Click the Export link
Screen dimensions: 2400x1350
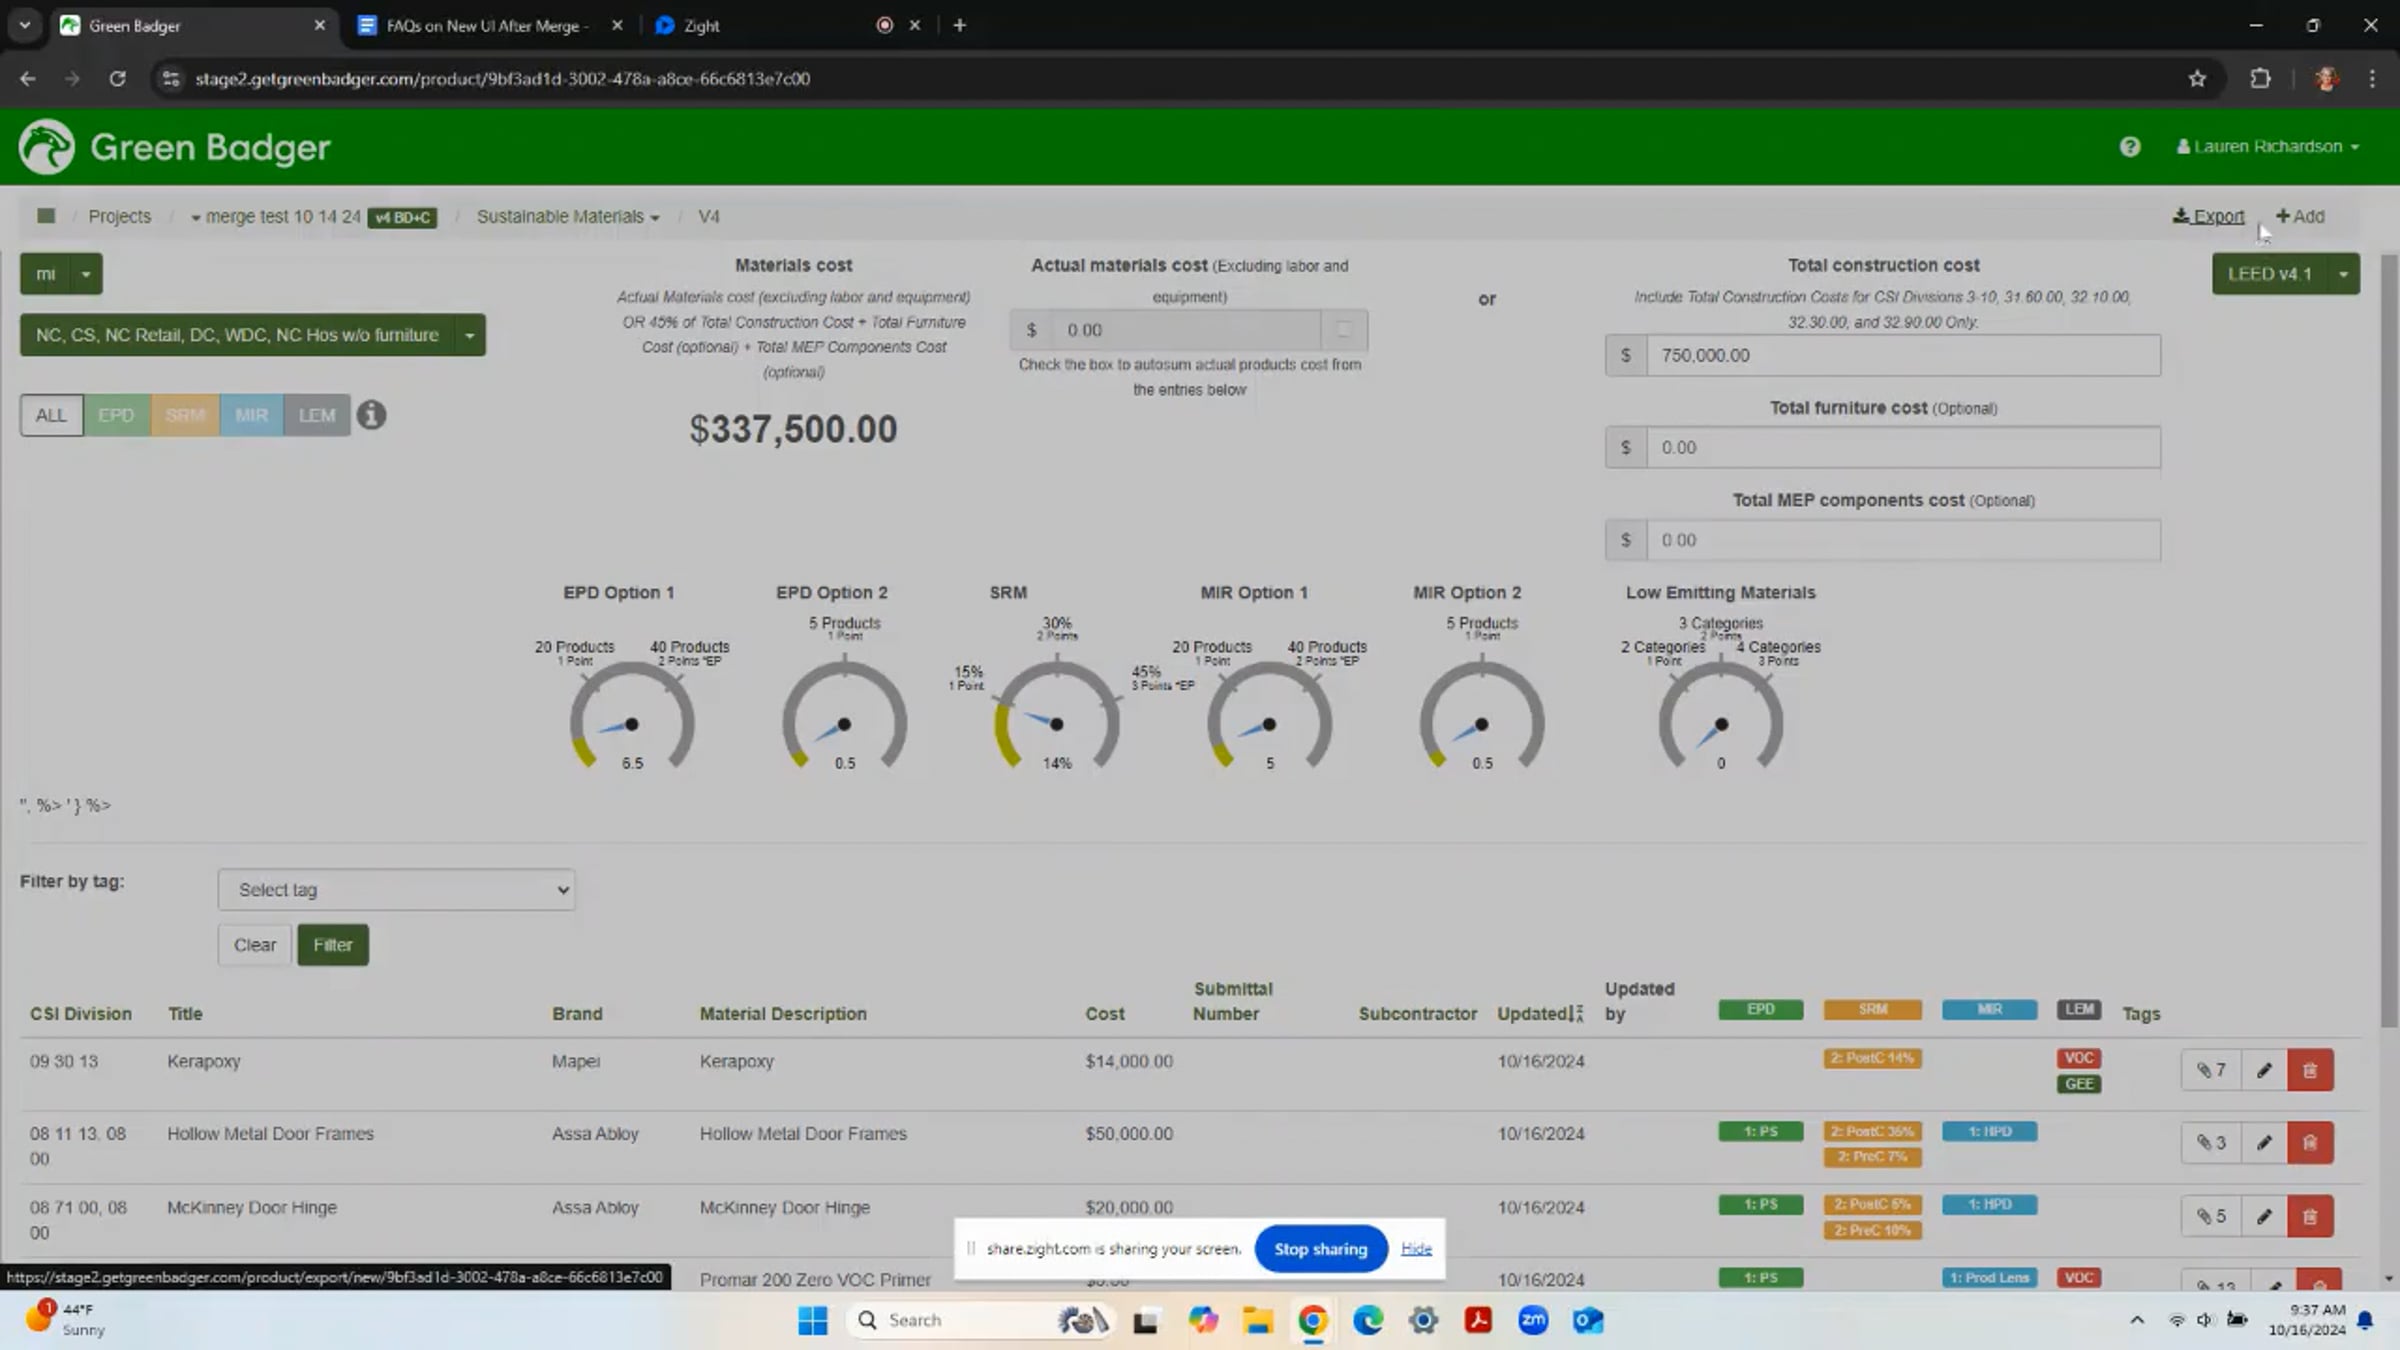[x=2208, y=217]
